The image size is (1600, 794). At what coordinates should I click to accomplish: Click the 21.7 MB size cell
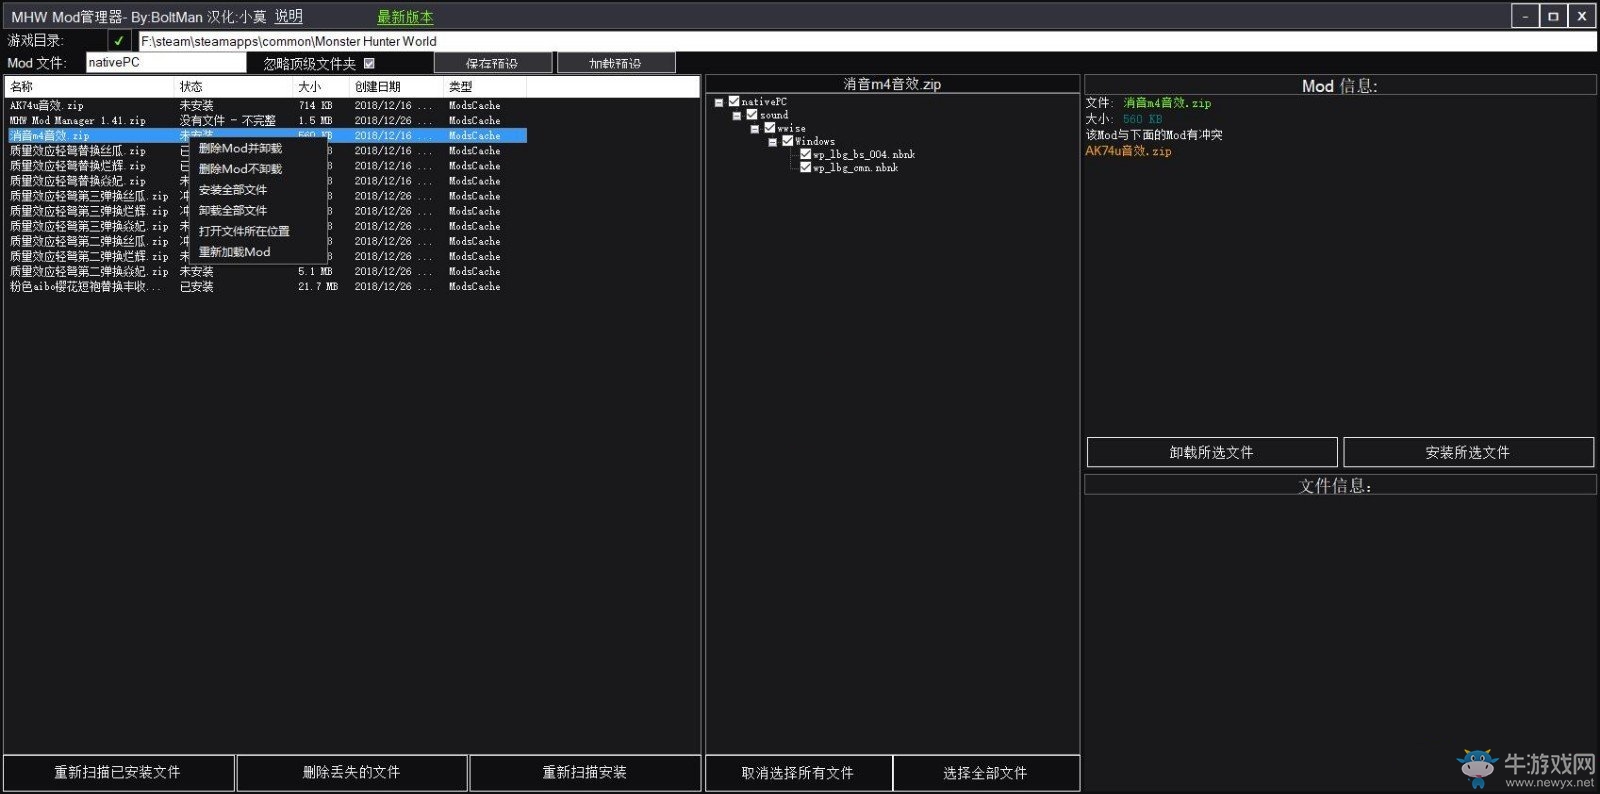click(x=317, y=286)
